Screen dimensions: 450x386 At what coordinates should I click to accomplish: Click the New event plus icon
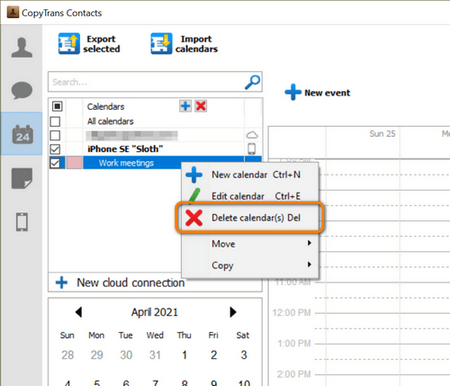click(x=293, y=92)
